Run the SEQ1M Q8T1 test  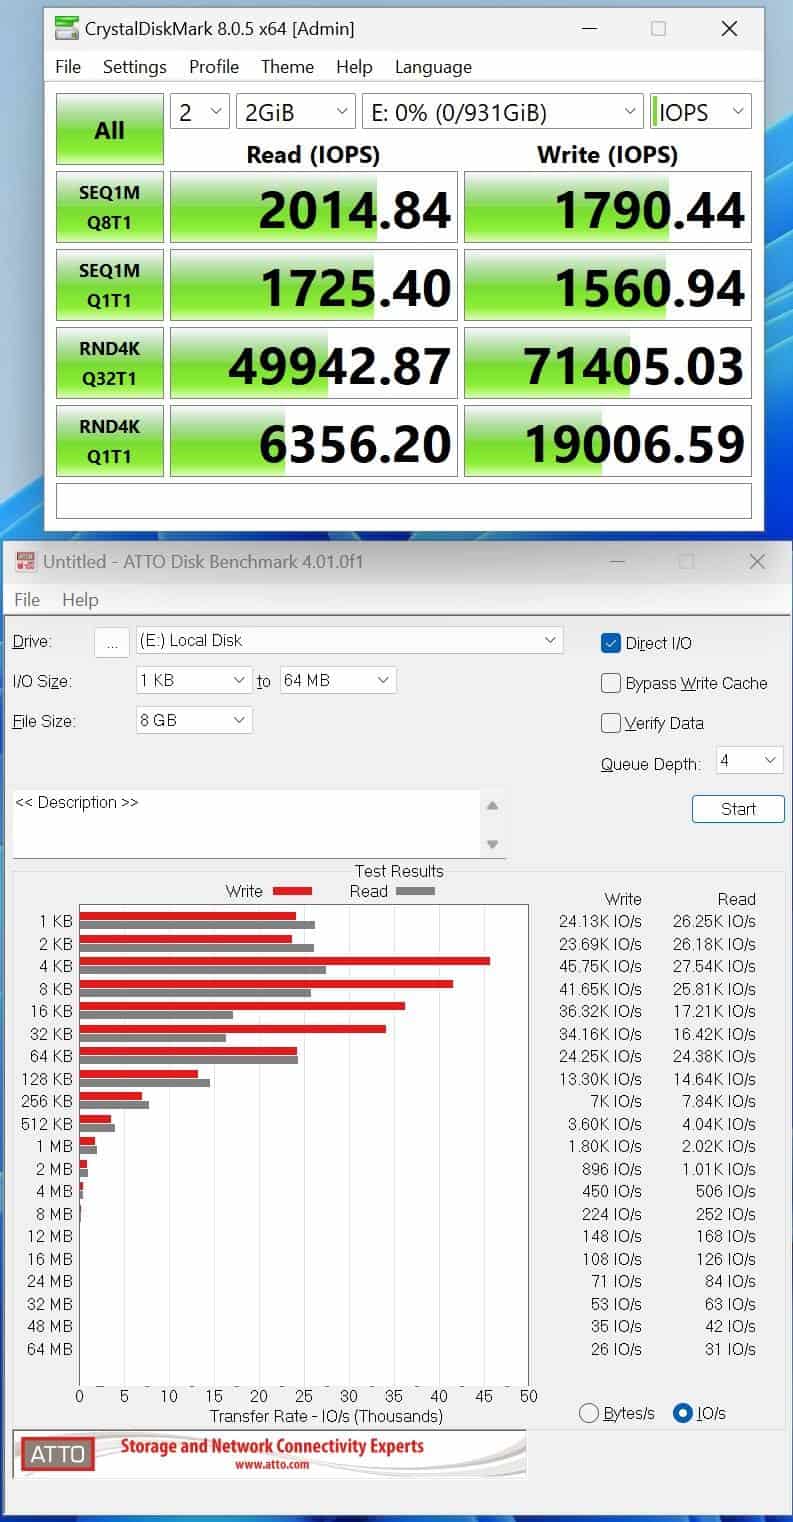pyautogui.click(x=110, y=207)
